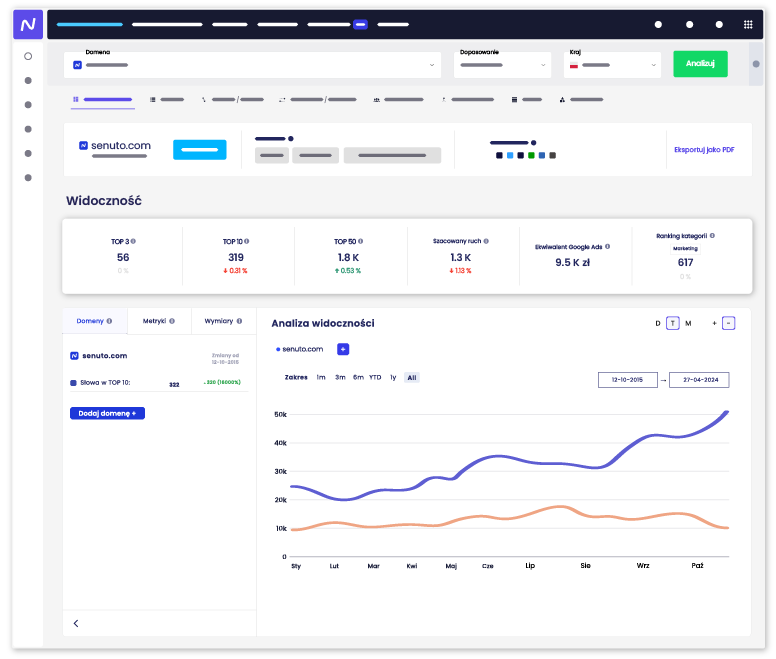Expand the Domena dropdown
776x659 pixels.
pos(252,65)
